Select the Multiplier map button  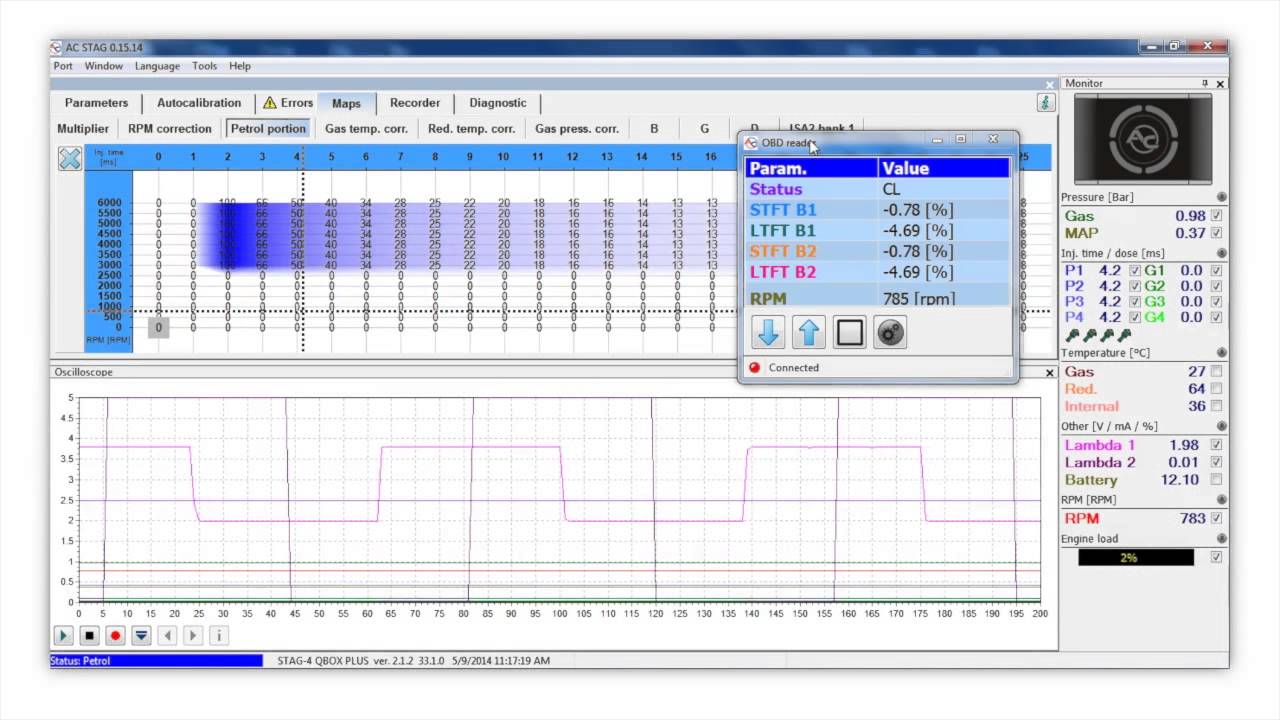tap(83, 128)
